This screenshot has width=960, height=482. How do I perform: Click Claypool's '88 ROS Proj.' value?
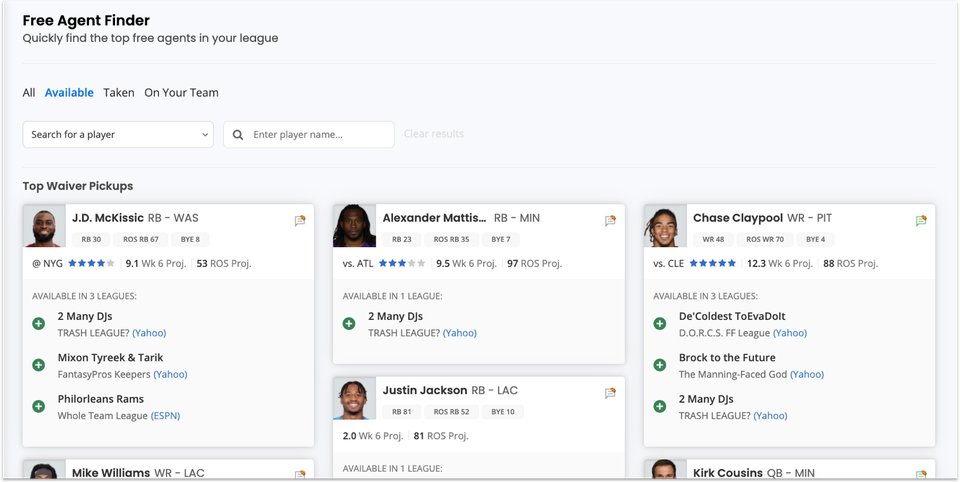click(x=850, y=263)
